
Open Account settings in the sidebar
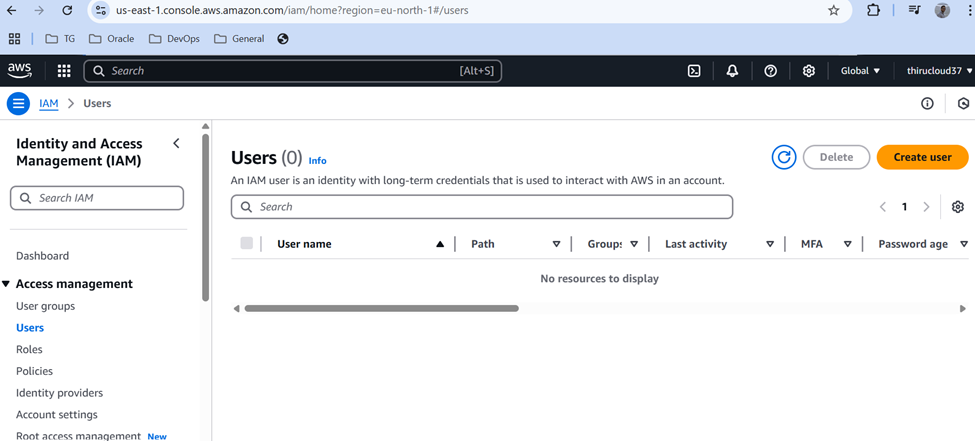pyautogui.click(x=57, y=415)
